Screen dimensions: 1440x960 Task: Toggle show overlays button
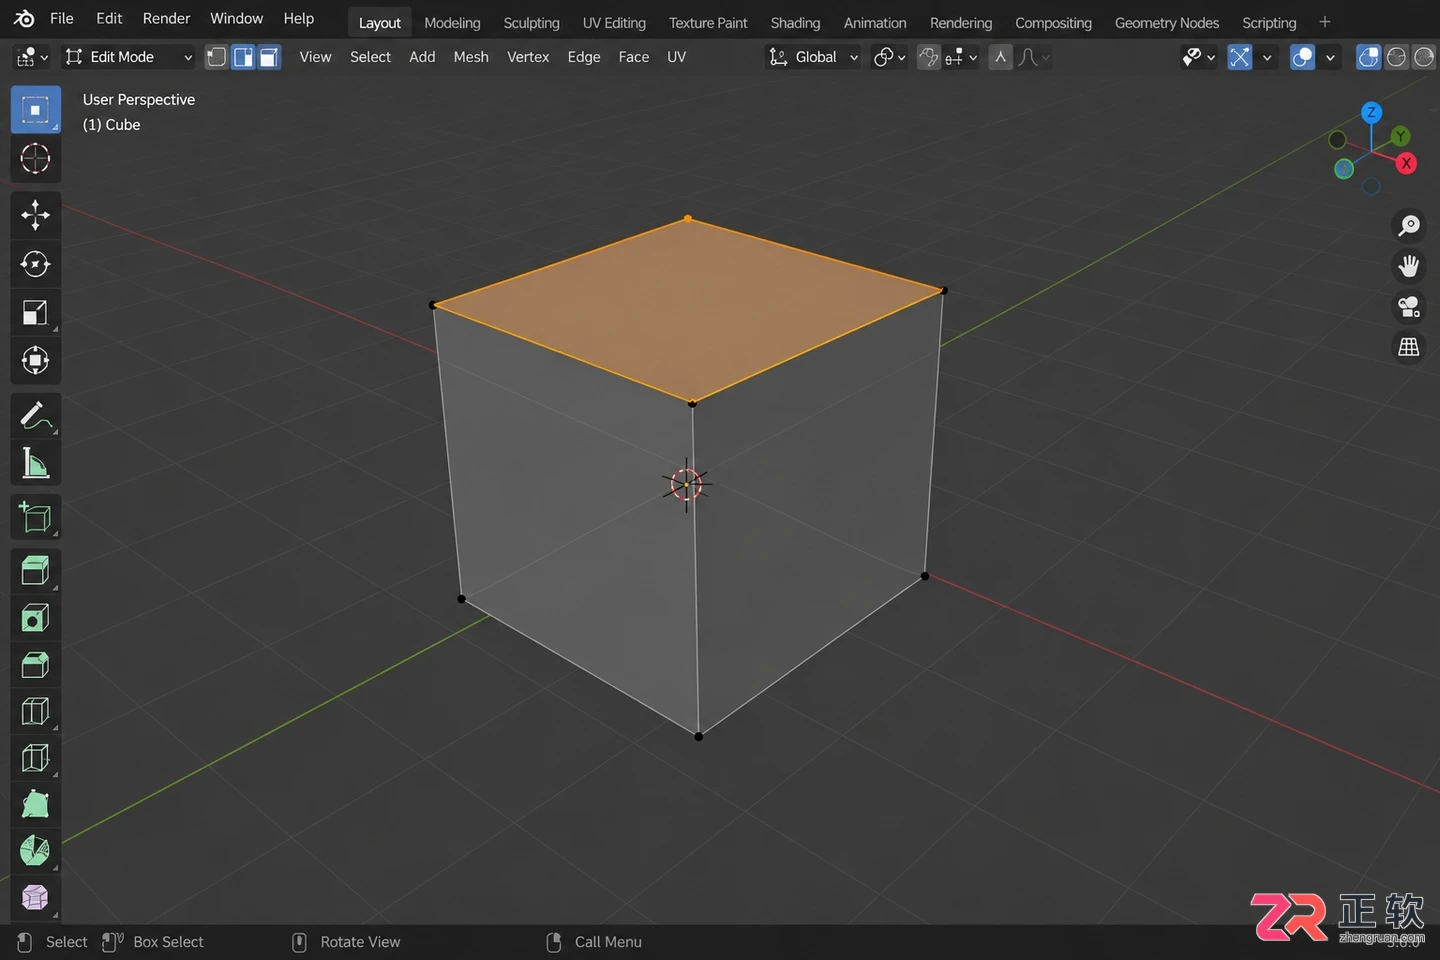[1302, 57]
